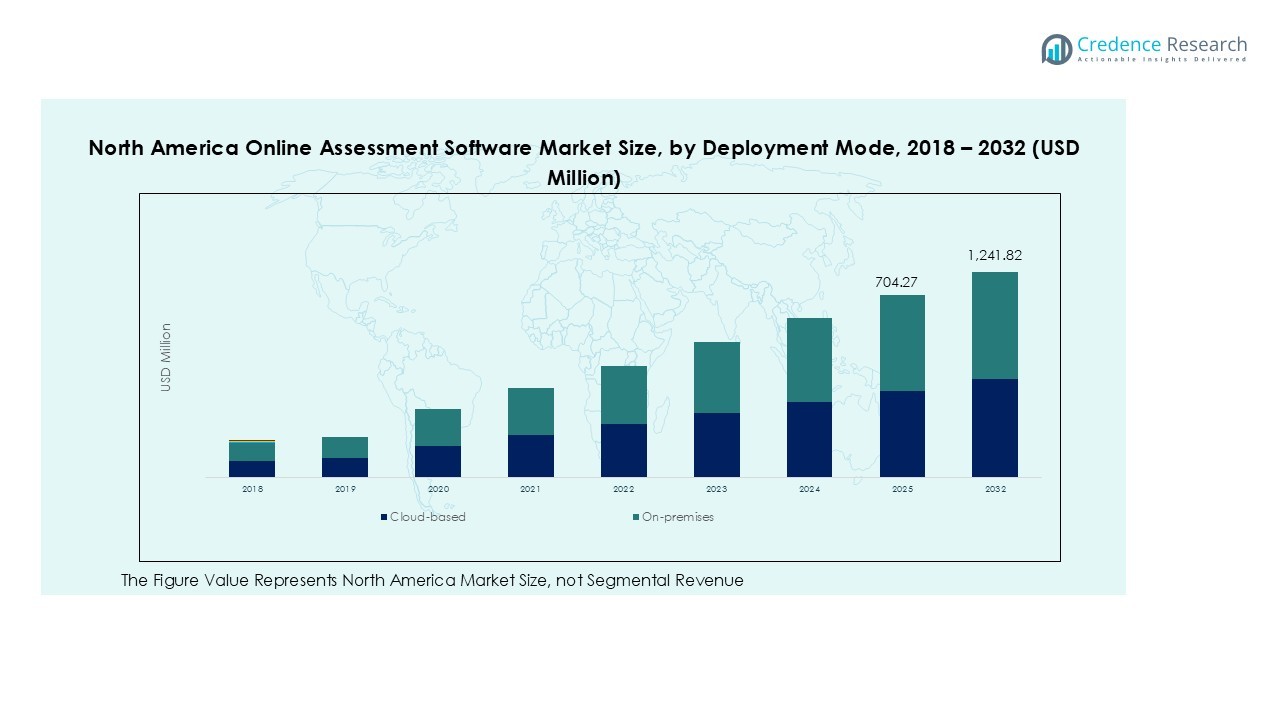
Task: Click the 1,241.82 data label
Action: [995, 256]
